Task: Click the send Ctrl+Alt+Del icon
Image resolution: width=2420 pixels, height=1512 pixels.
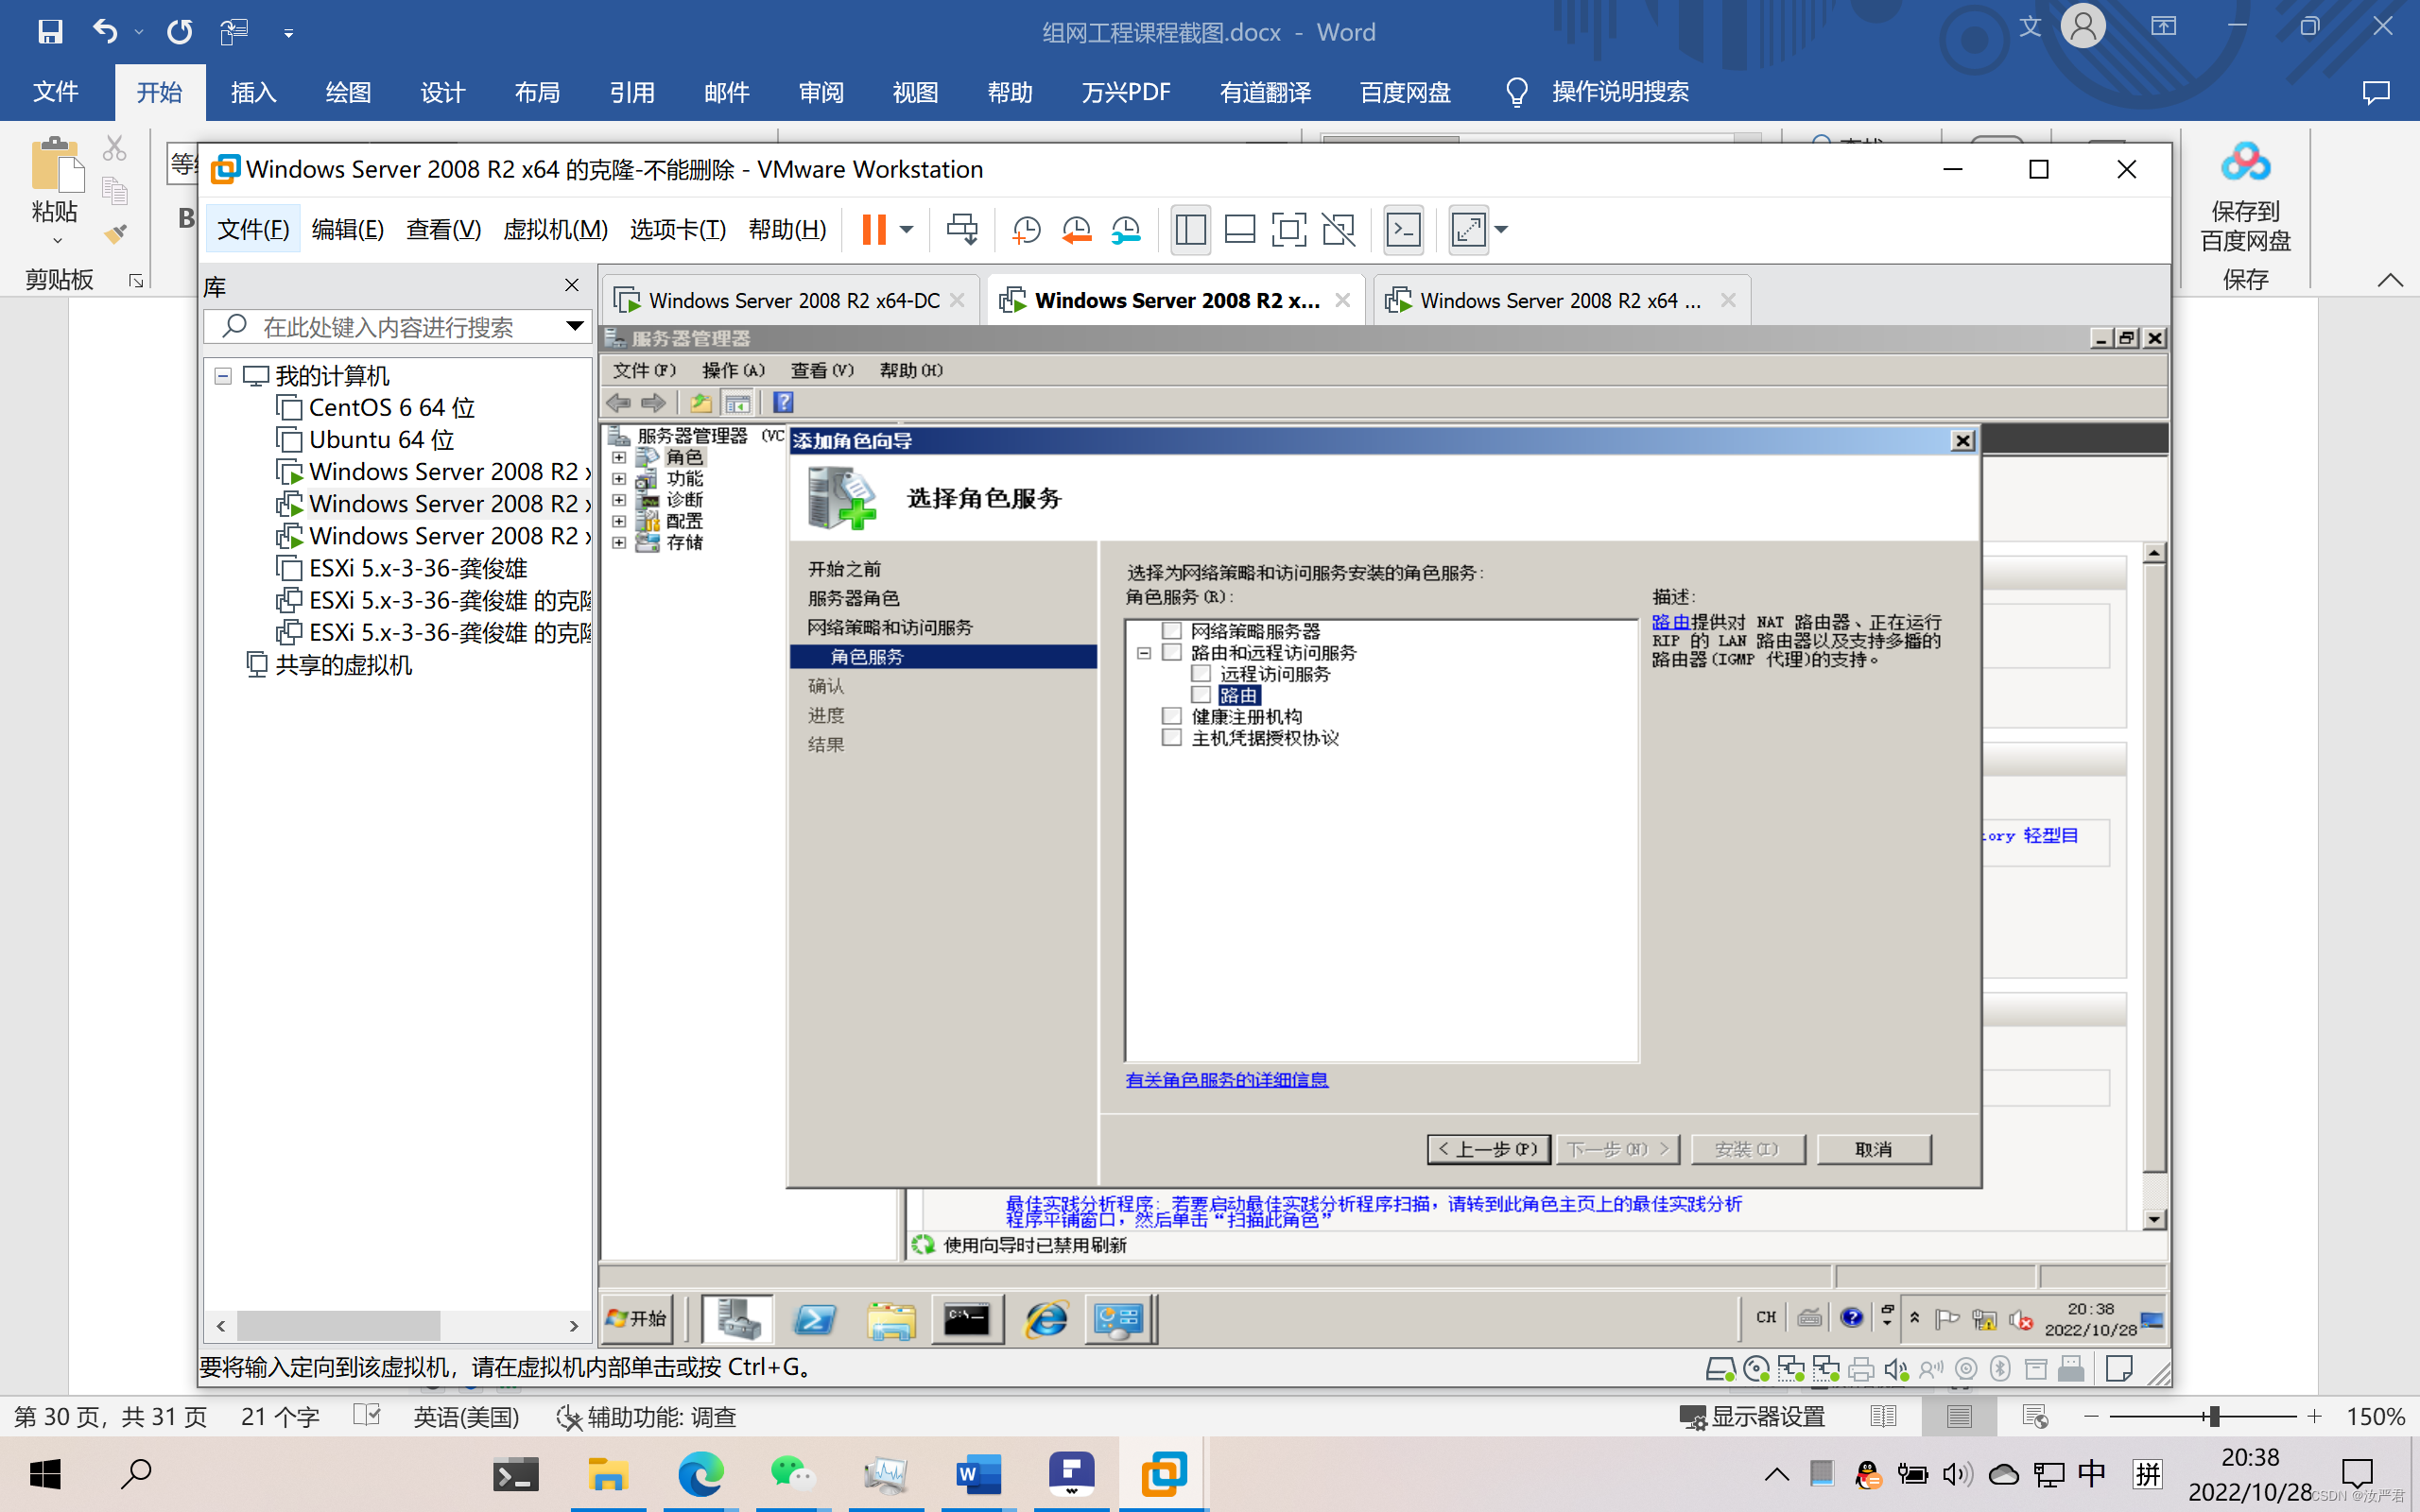Action: 962,229
